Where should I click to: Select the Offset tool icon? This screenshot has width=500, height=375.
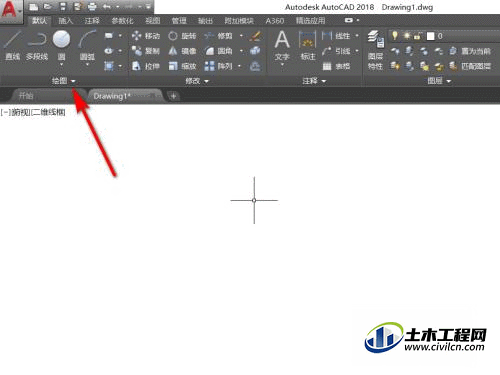[x=255, y=66]
